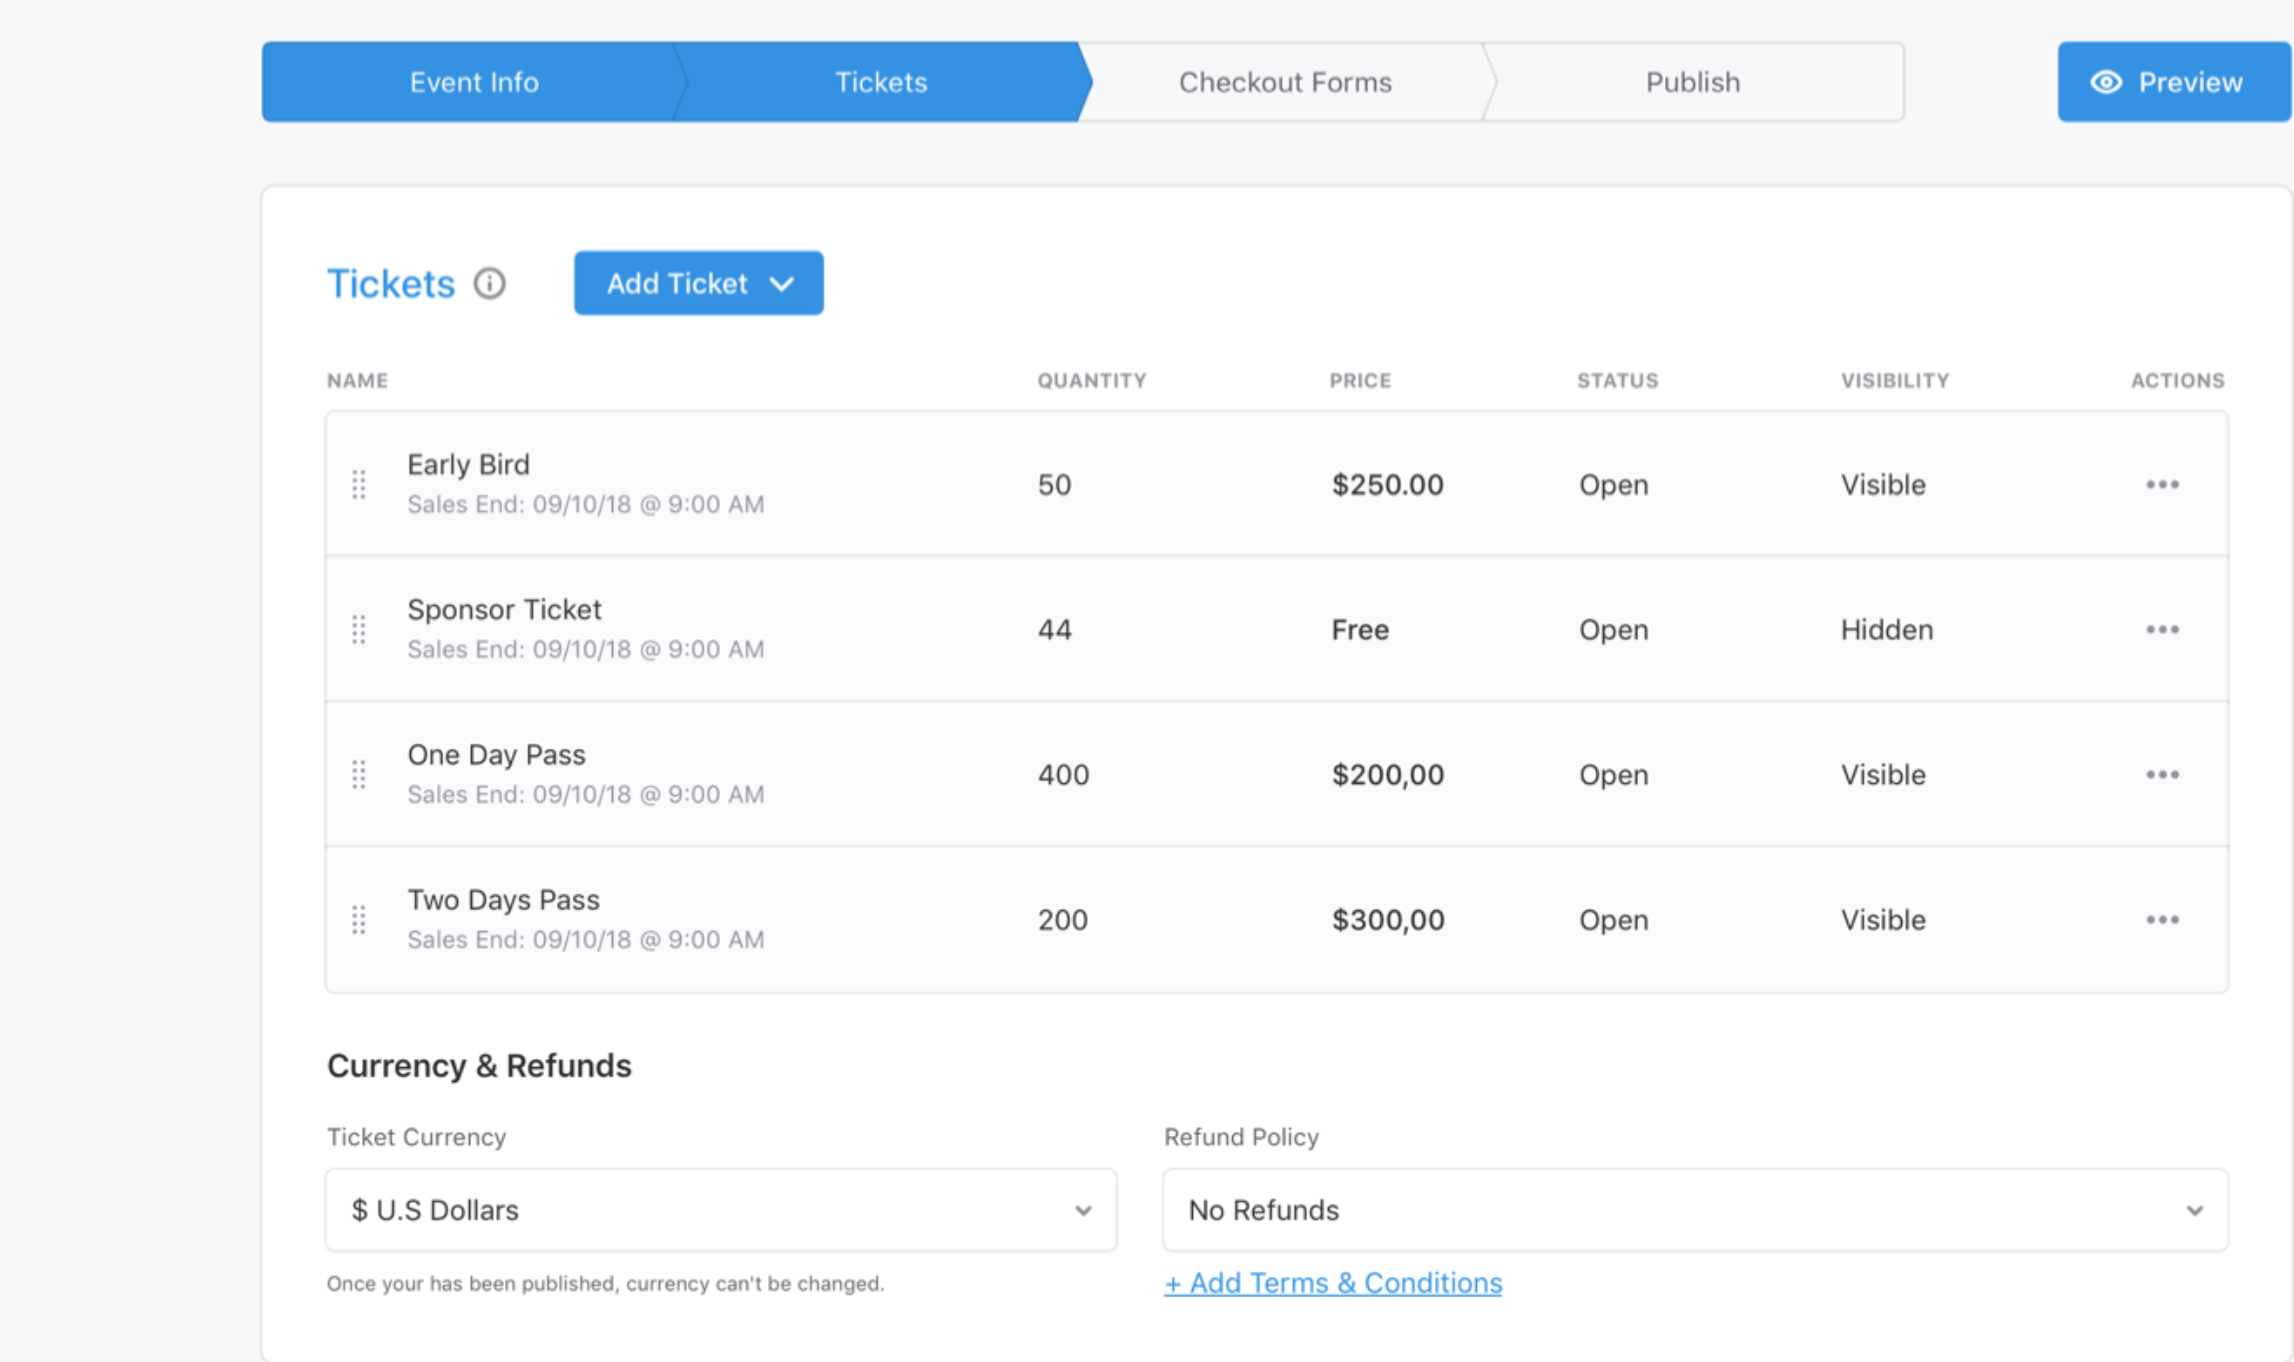2294x1362 pixels.
Task: Open actions menu for Two Days Pass
Action: click(2162, 920)
